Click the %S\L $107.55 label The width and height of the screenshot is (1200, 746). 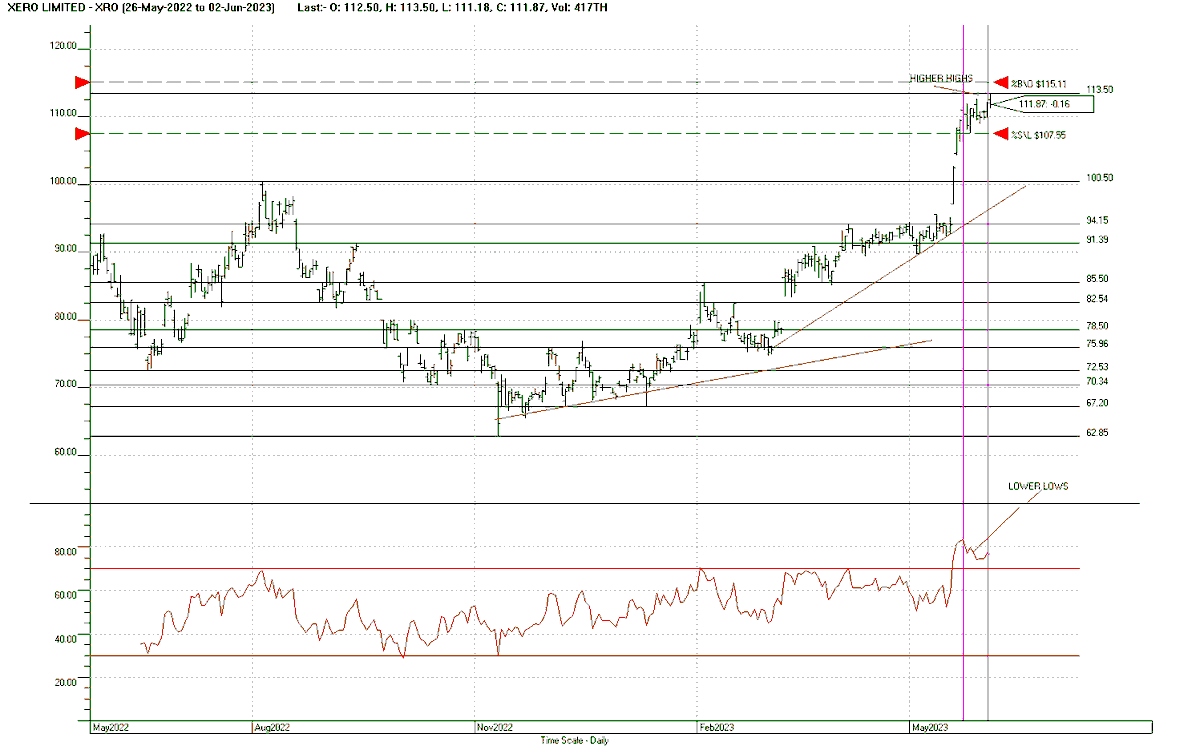click(1039, 134)
